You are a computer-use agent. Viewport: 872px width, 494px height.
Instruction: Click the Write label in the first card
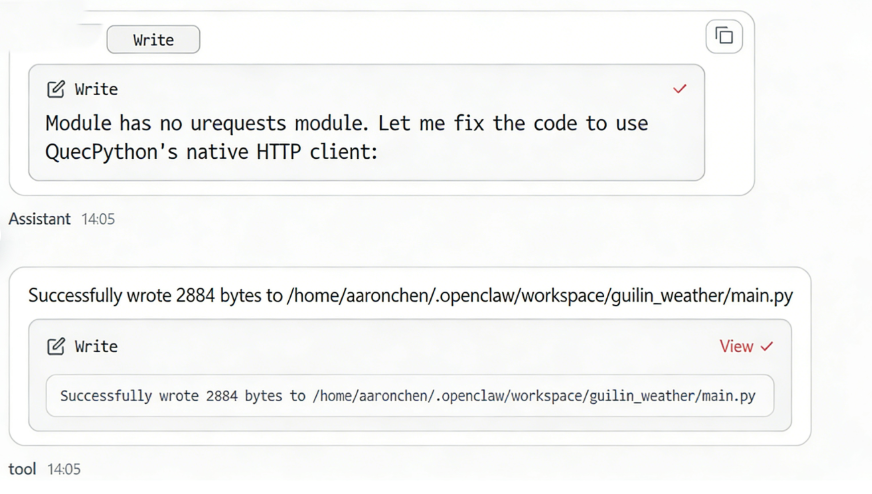(96, 89)
